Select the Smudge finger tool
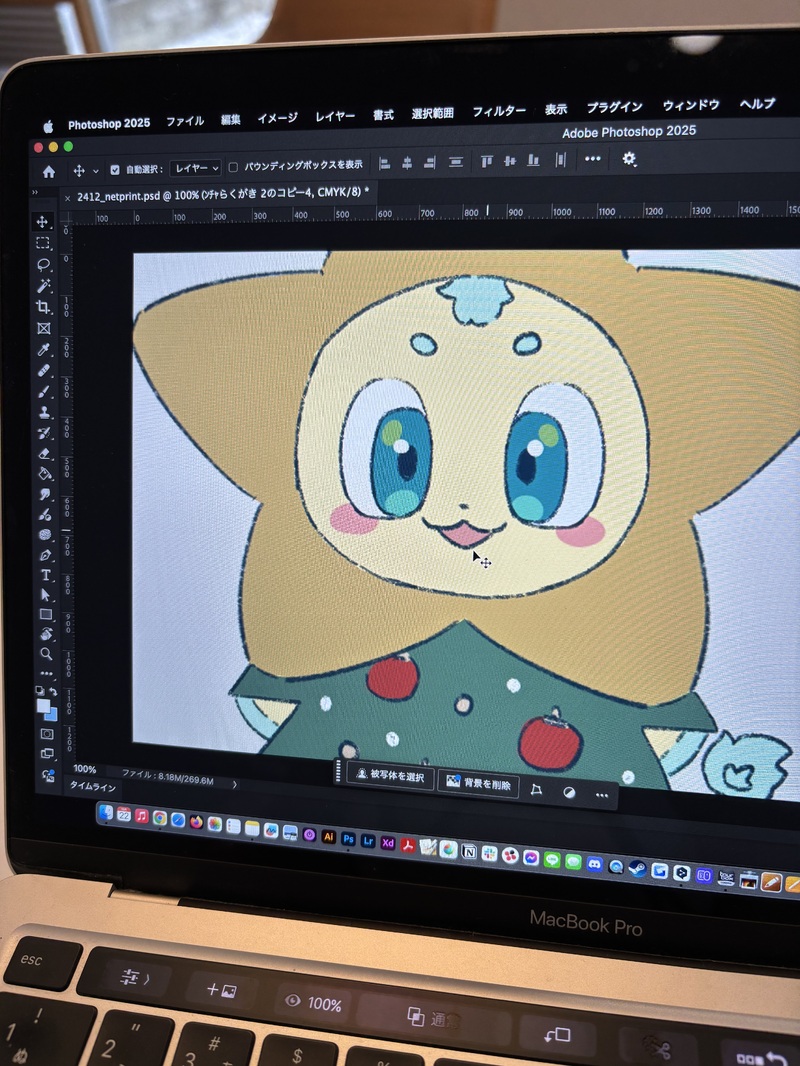Viewport: 800px width, 1066px height. tap(45, 494)
